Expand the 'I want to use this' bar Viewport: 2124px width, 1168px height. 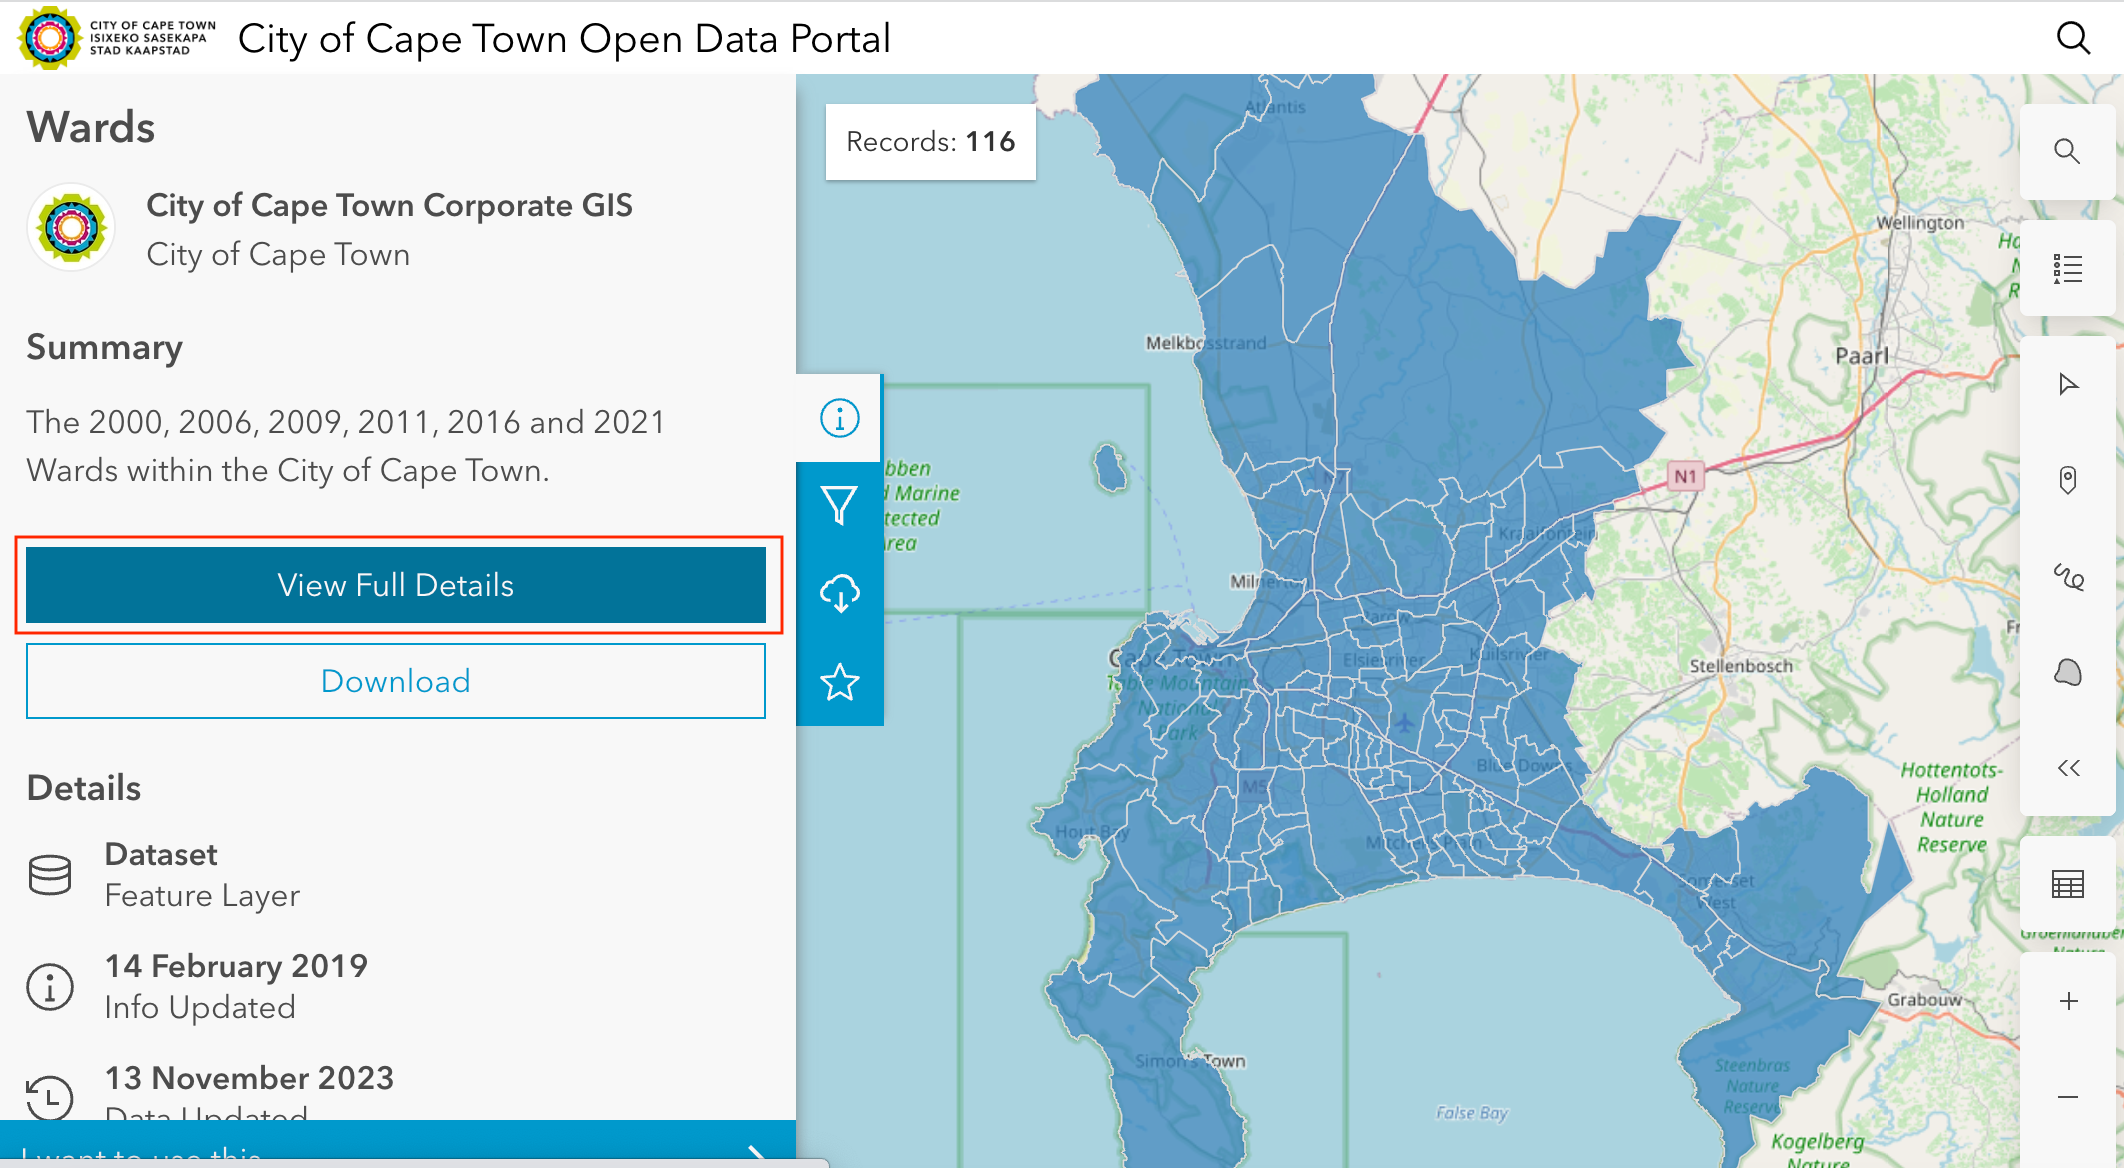click(398, 1146)
